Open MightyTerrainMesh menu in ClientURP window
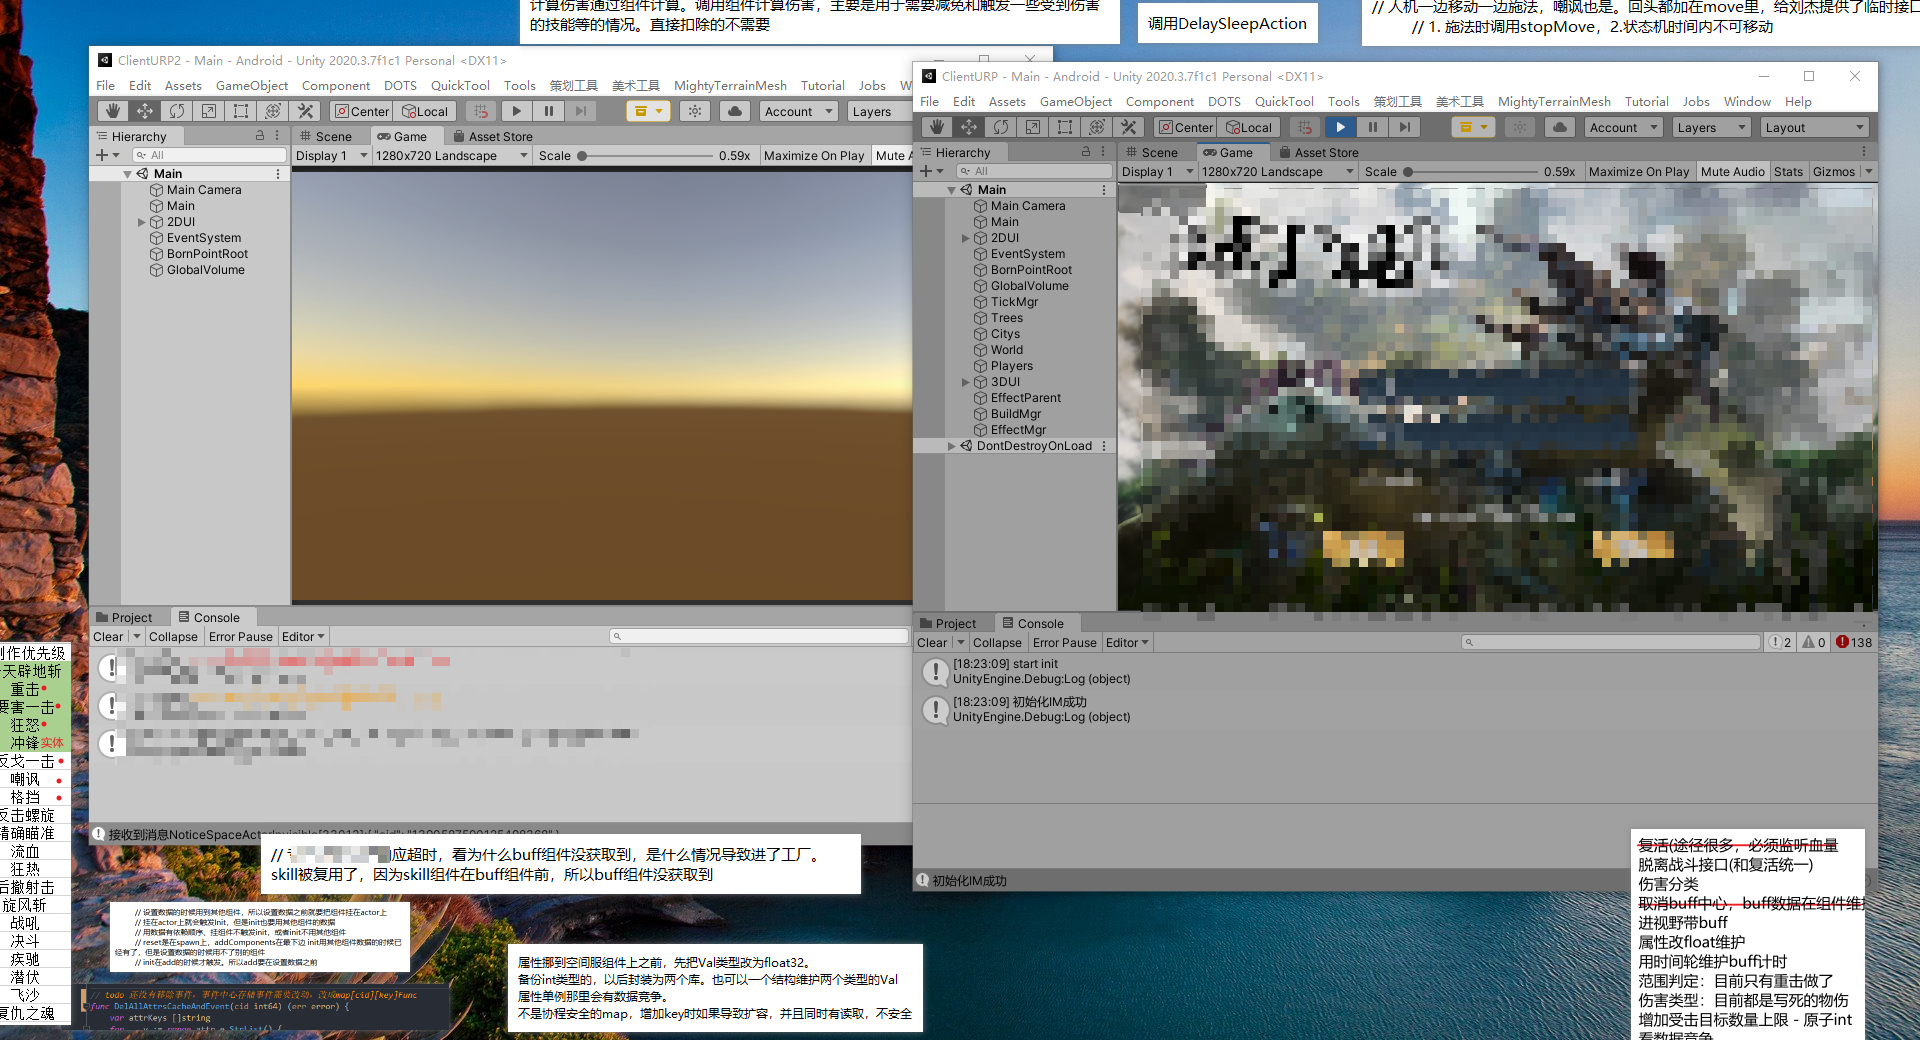1920x1040 pixels. pyautogui.click(x=1554, y=102)
